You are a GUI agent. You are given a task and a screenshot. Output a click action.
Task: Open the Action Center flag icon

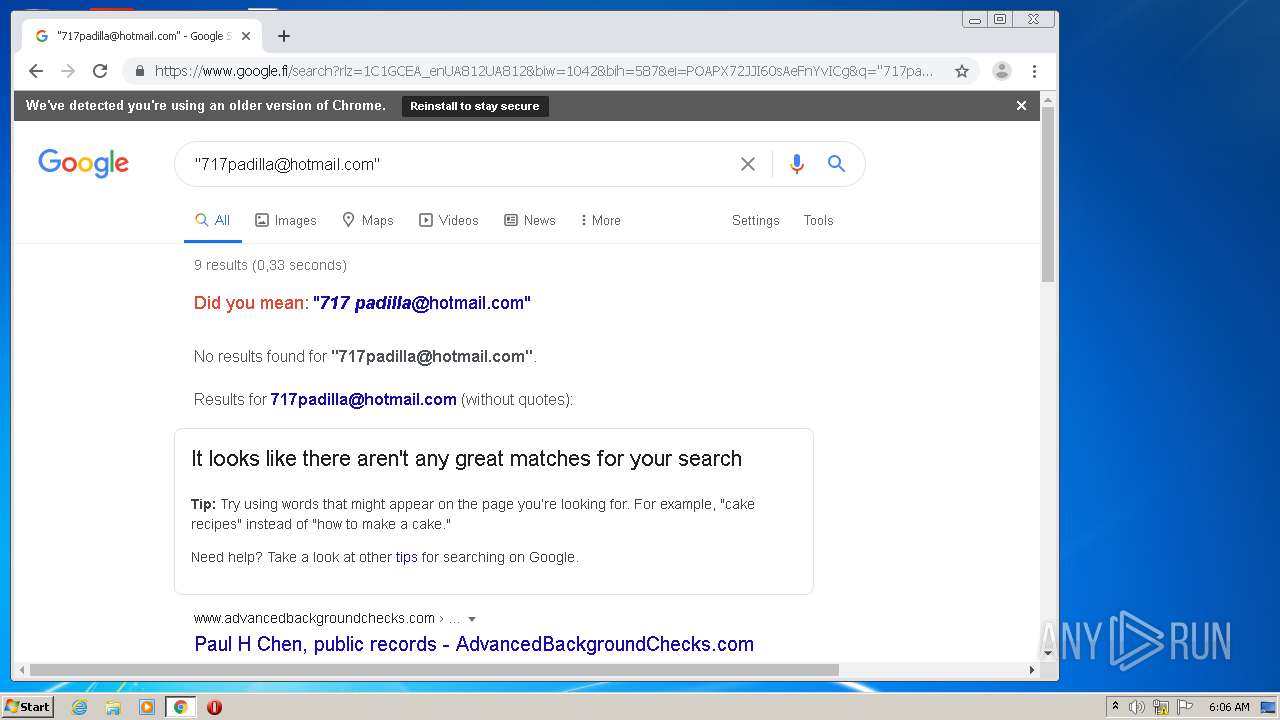(x=1185, y=707)
